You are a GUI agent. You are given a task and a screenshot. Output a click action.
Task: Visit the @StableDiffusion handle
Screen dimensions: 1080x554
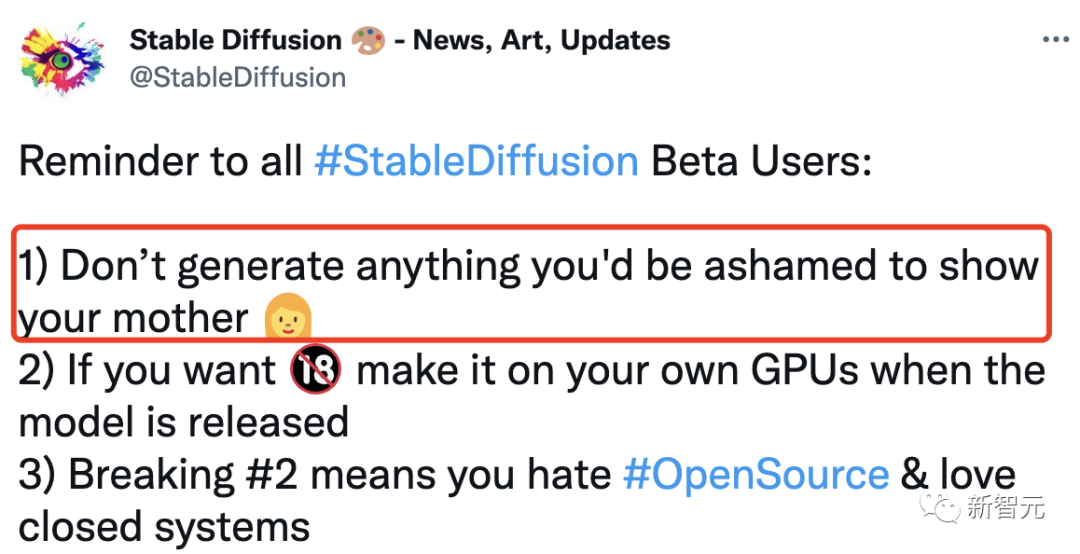238,77
